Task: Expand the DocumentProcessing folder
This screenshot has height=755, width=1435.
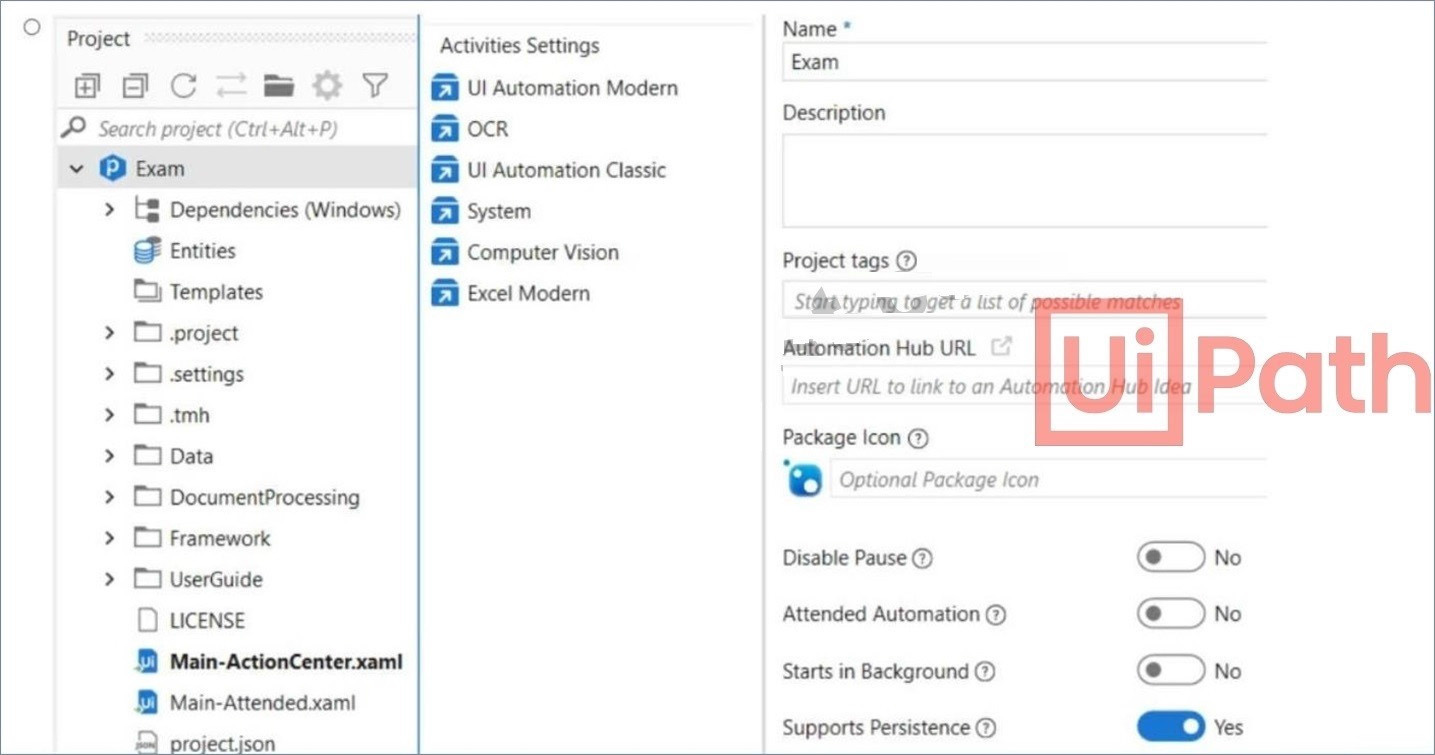Action: point(110,497)
